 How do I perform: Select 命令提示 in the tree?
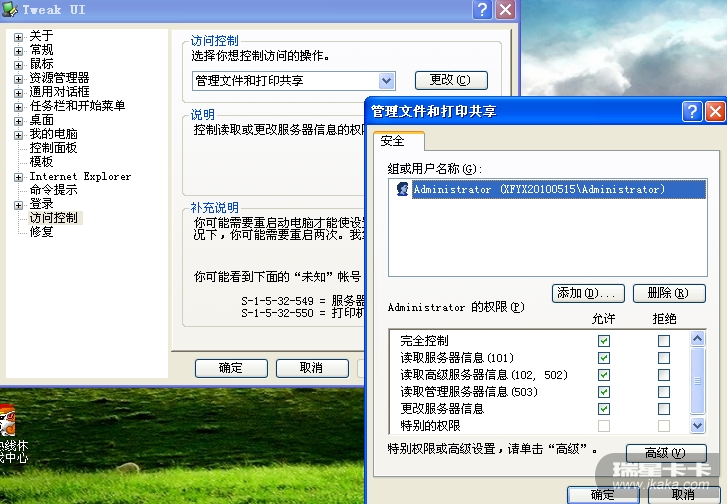[53, 190]
